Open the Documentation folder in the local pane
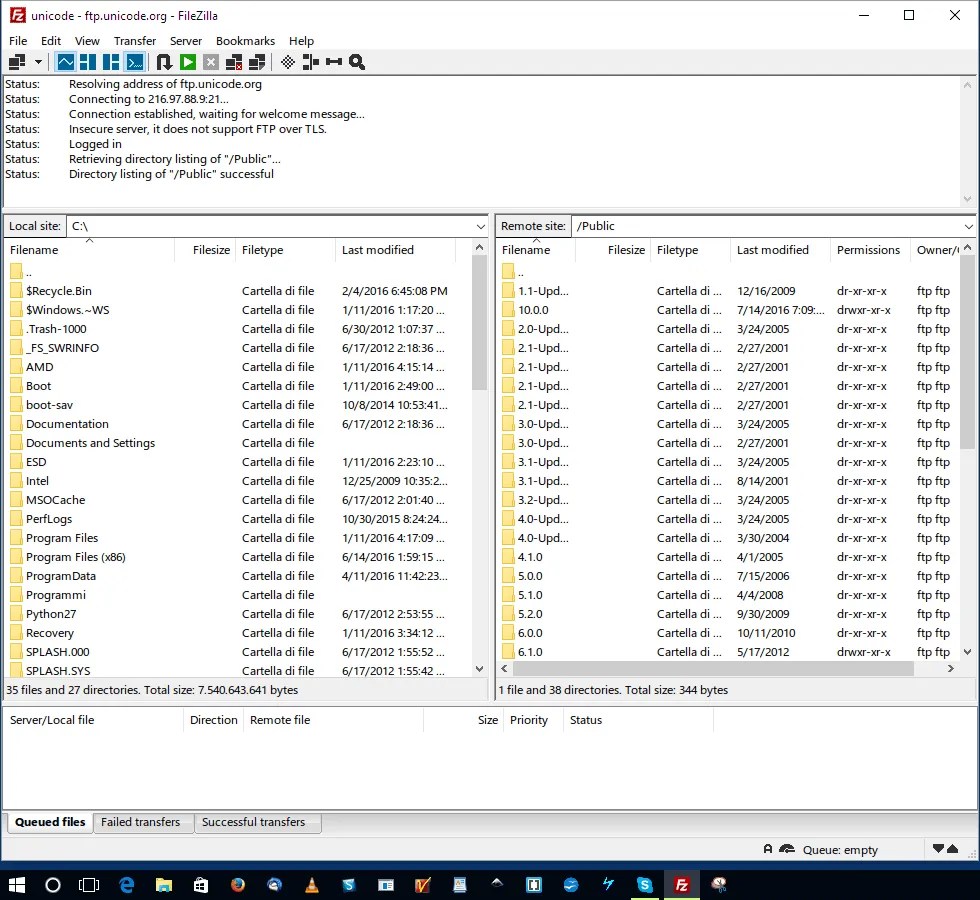This screenshot has width=980, height=900. tap(66, 424)
